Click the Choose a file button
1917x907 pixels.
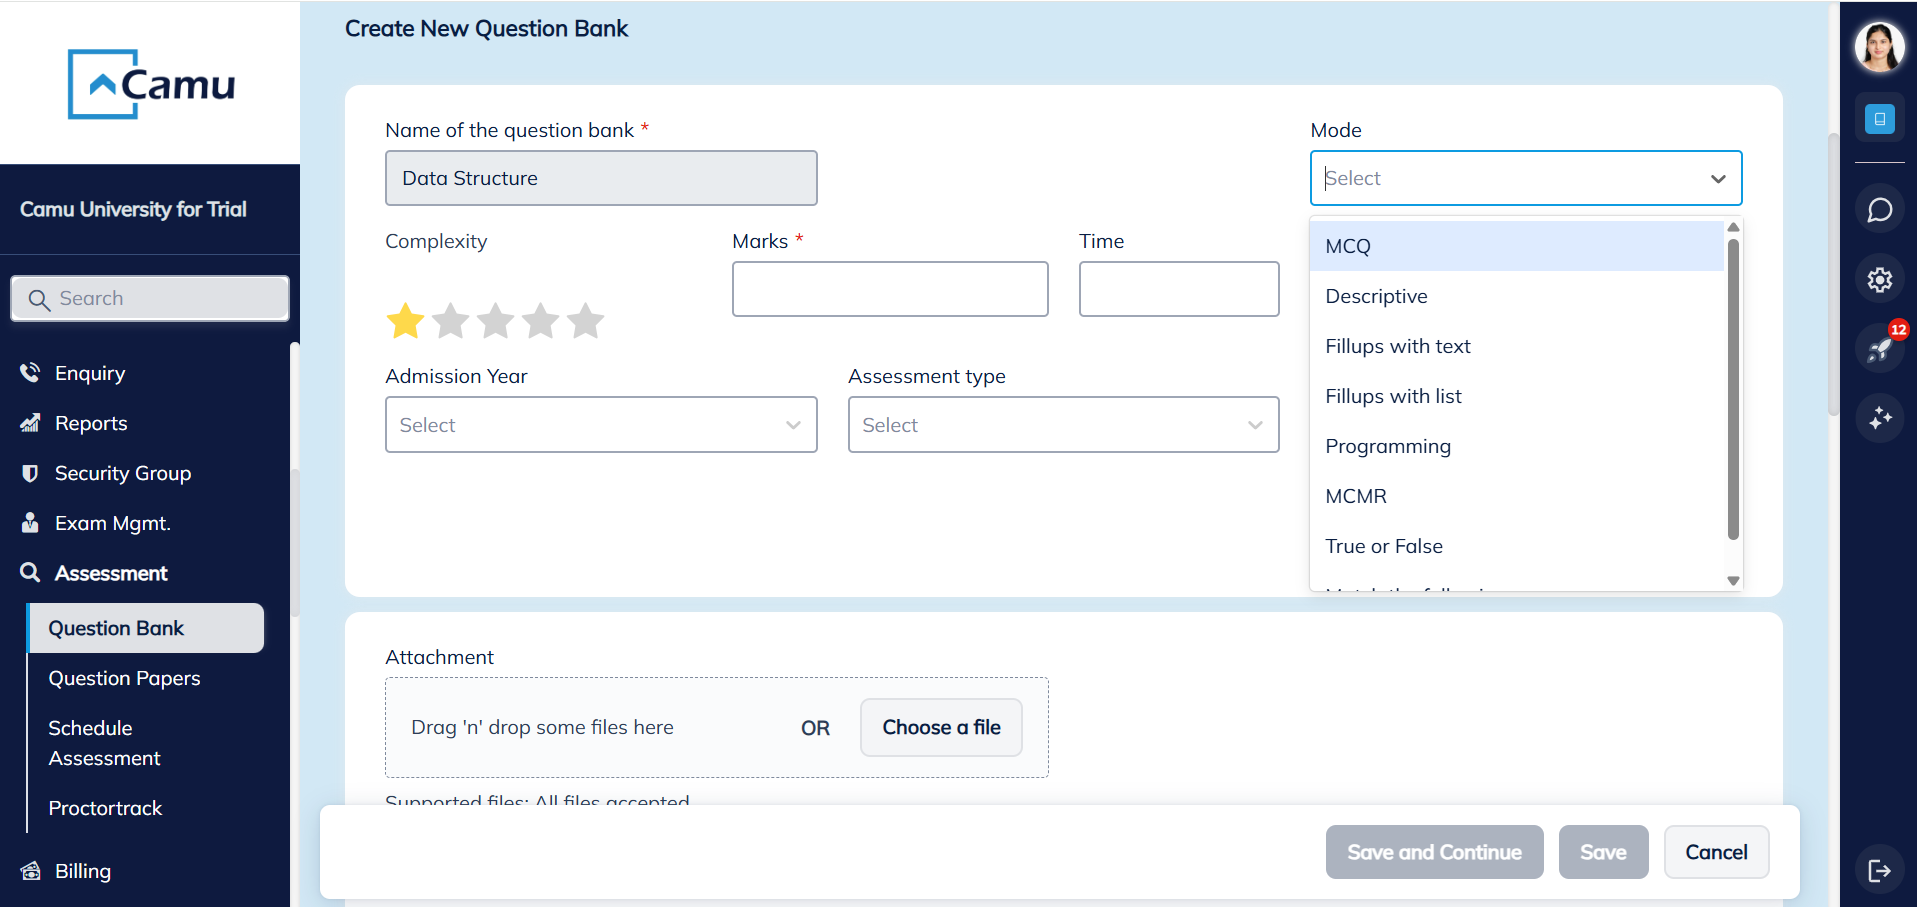click(x=940, y=727)
